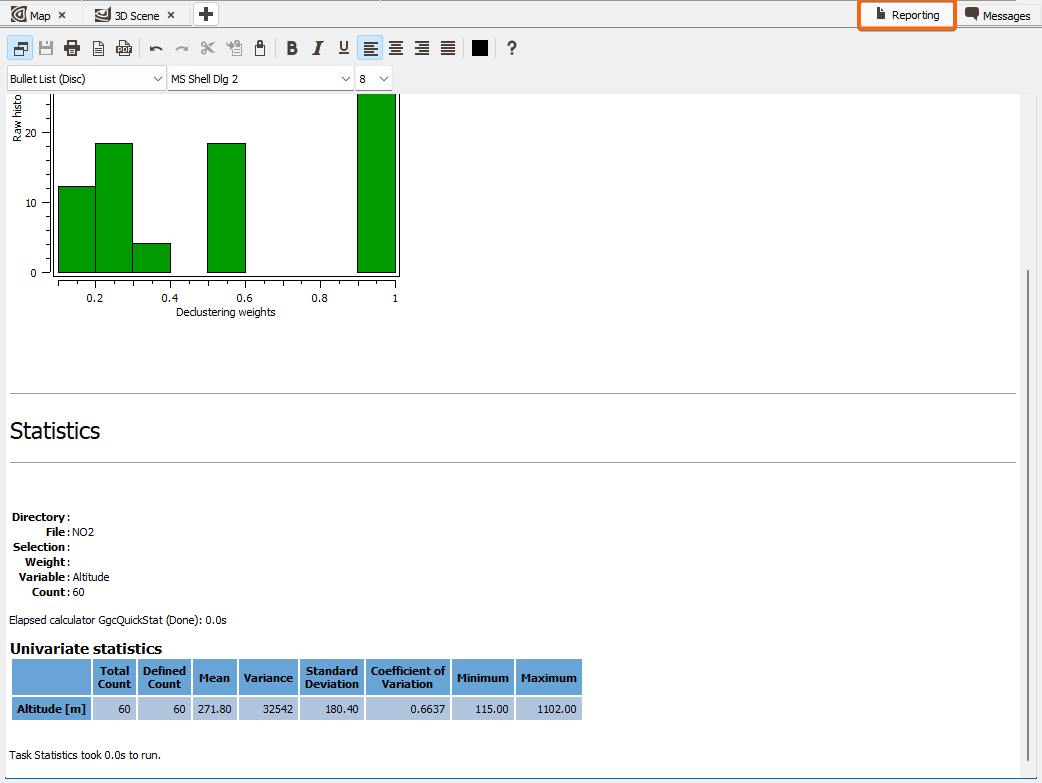Screen dimensions: 1042x783
Task: Open the Messages panel
Action: [998, 15]
